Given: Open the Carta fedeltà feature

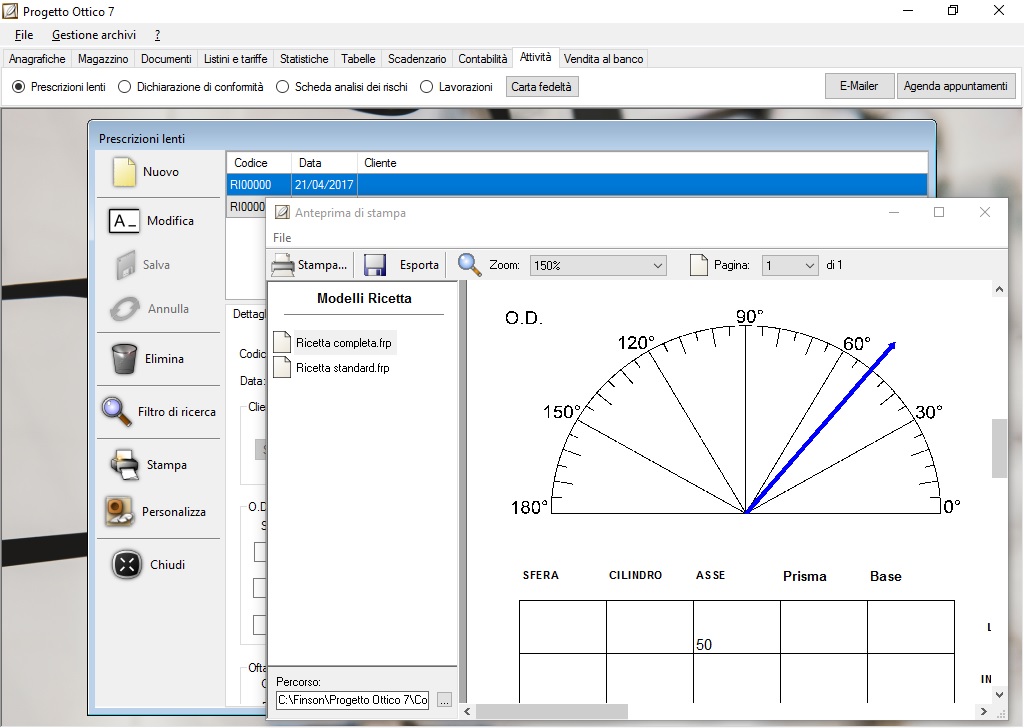Looking at the screenshot, I should [542, 86].
